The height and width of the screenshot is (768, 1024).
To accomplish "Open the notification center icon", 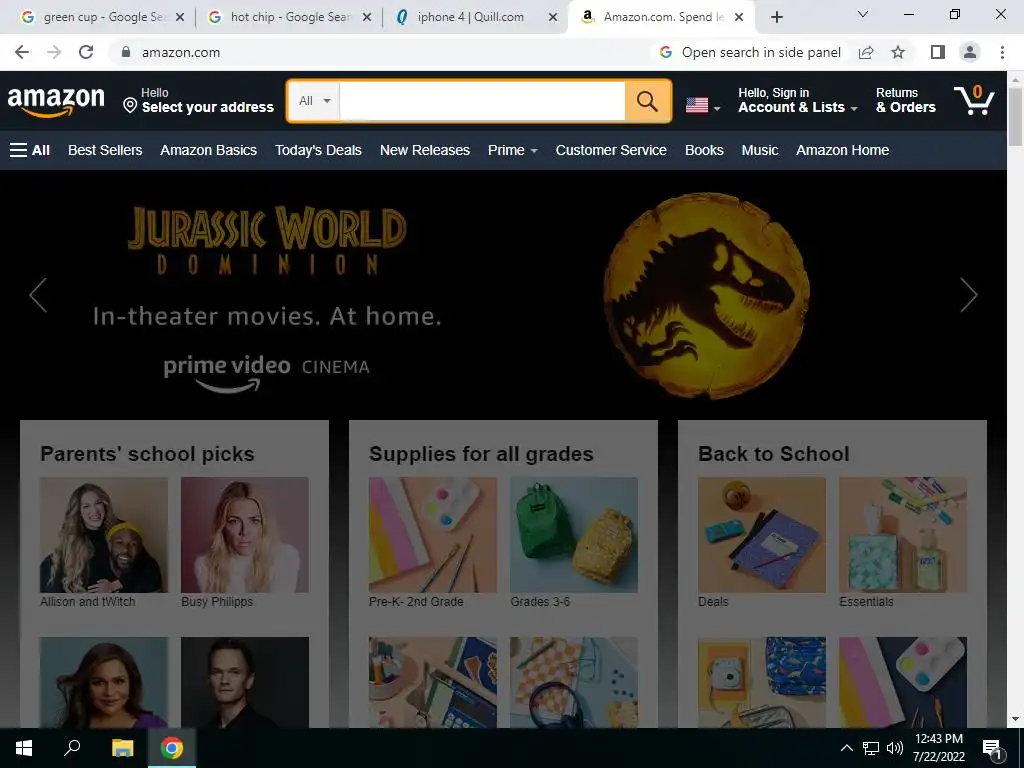I will [992, 748].
